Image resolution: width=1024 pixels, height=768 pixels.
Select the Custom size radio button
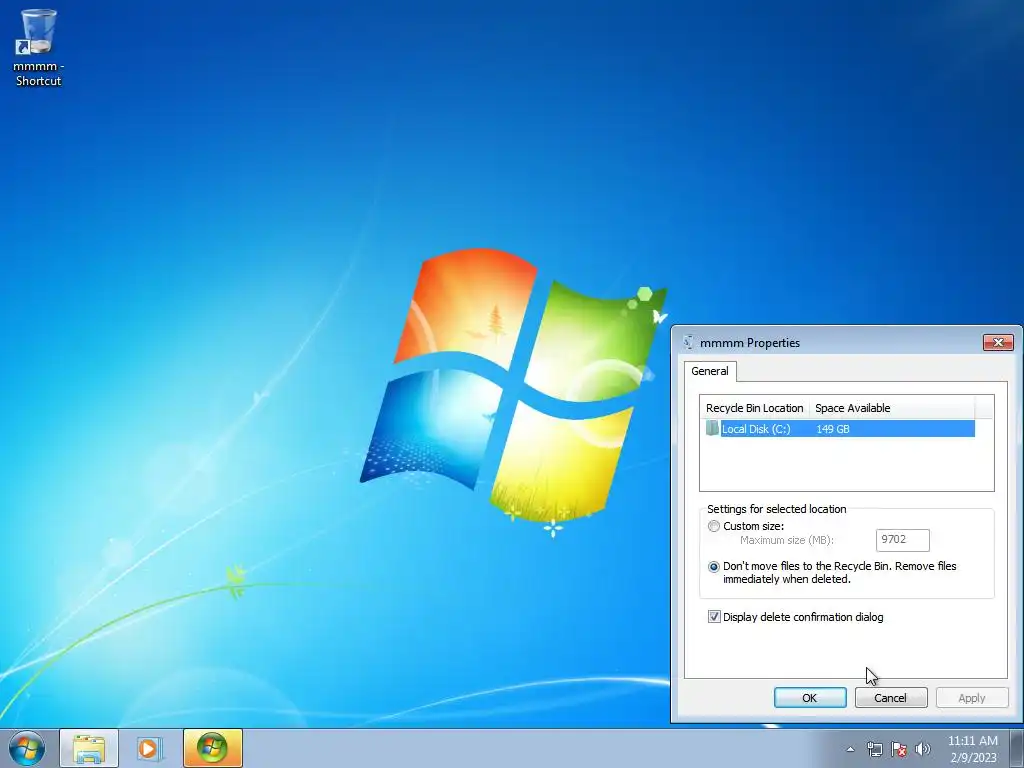[714, 526]
